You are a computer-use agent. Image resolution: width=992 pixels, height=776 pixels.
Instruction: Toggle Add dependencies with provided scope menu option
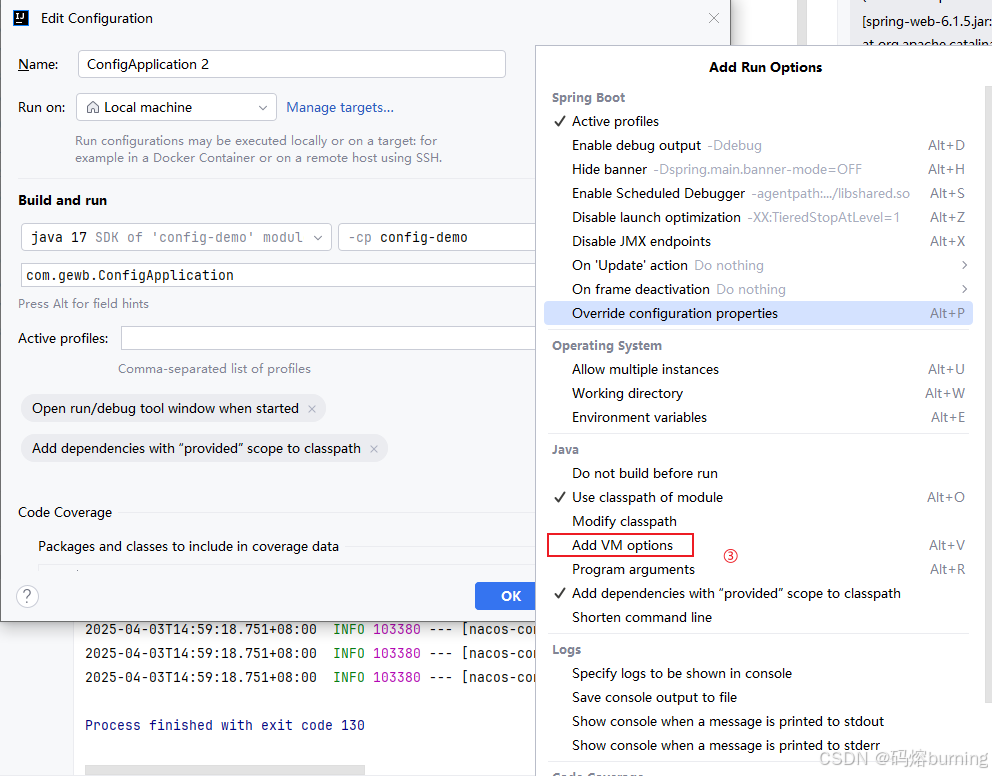[758, 593]
